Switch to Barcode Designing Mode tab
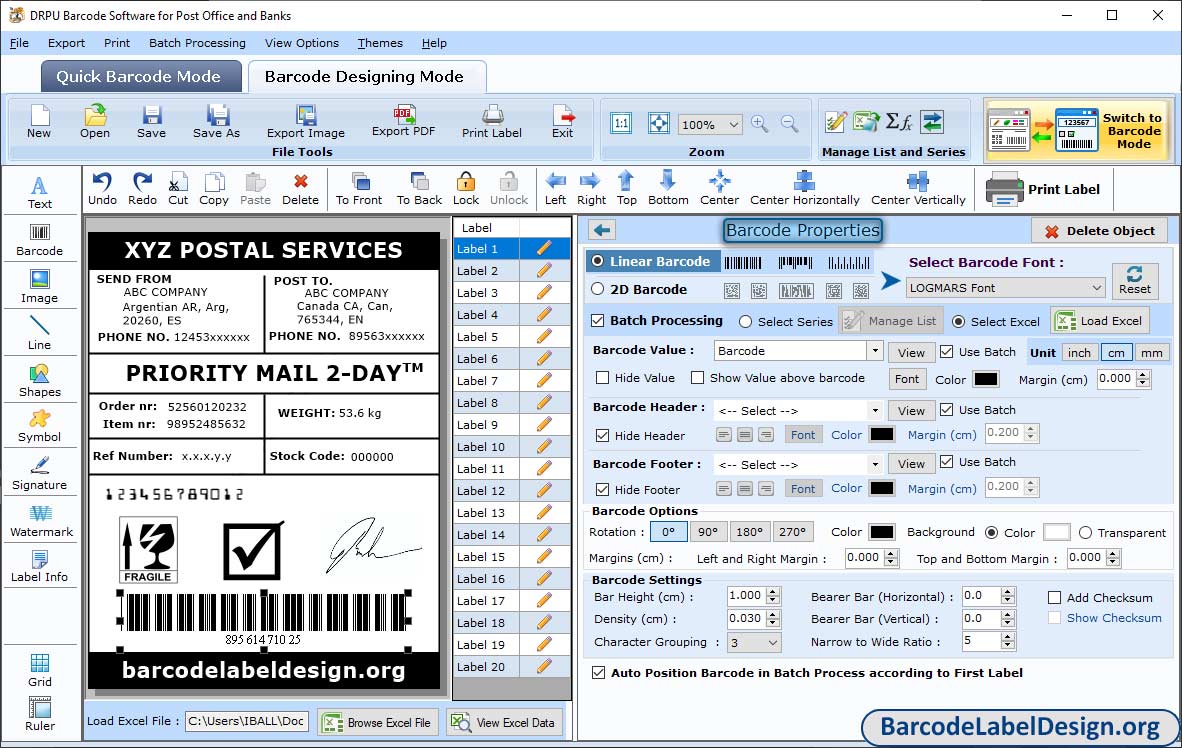Image resolution: width=1182 pixels, height=748 pixels. pyautogui.click(x=365, y=76)
